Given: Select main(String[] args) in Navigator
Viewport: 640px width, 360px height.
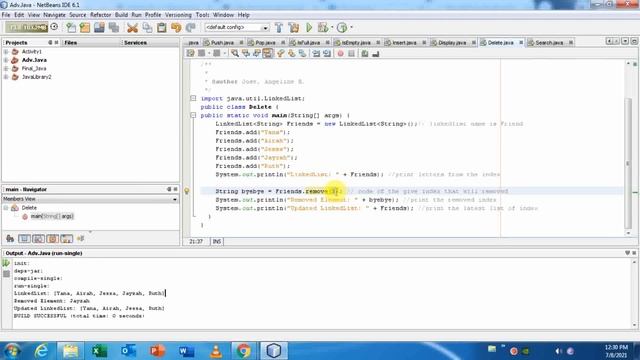Looking at the screenshot, I should click(52, 216).
